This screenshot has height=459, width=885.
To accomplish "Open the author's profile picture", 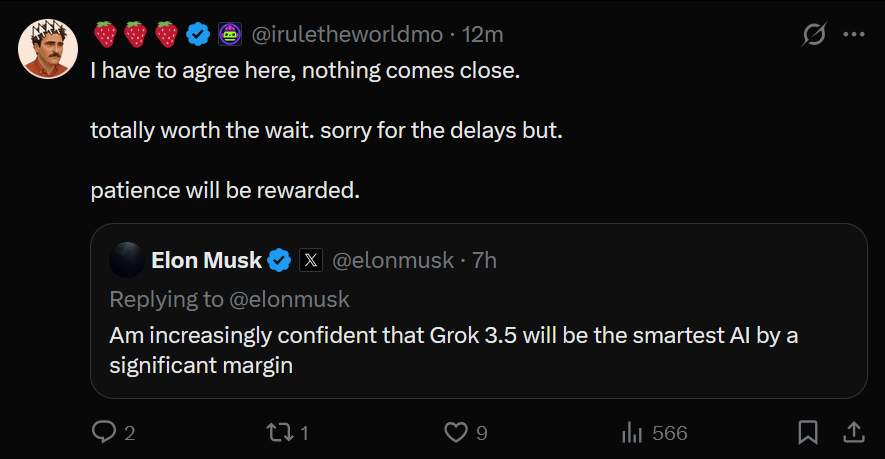I will pos(49,48).
